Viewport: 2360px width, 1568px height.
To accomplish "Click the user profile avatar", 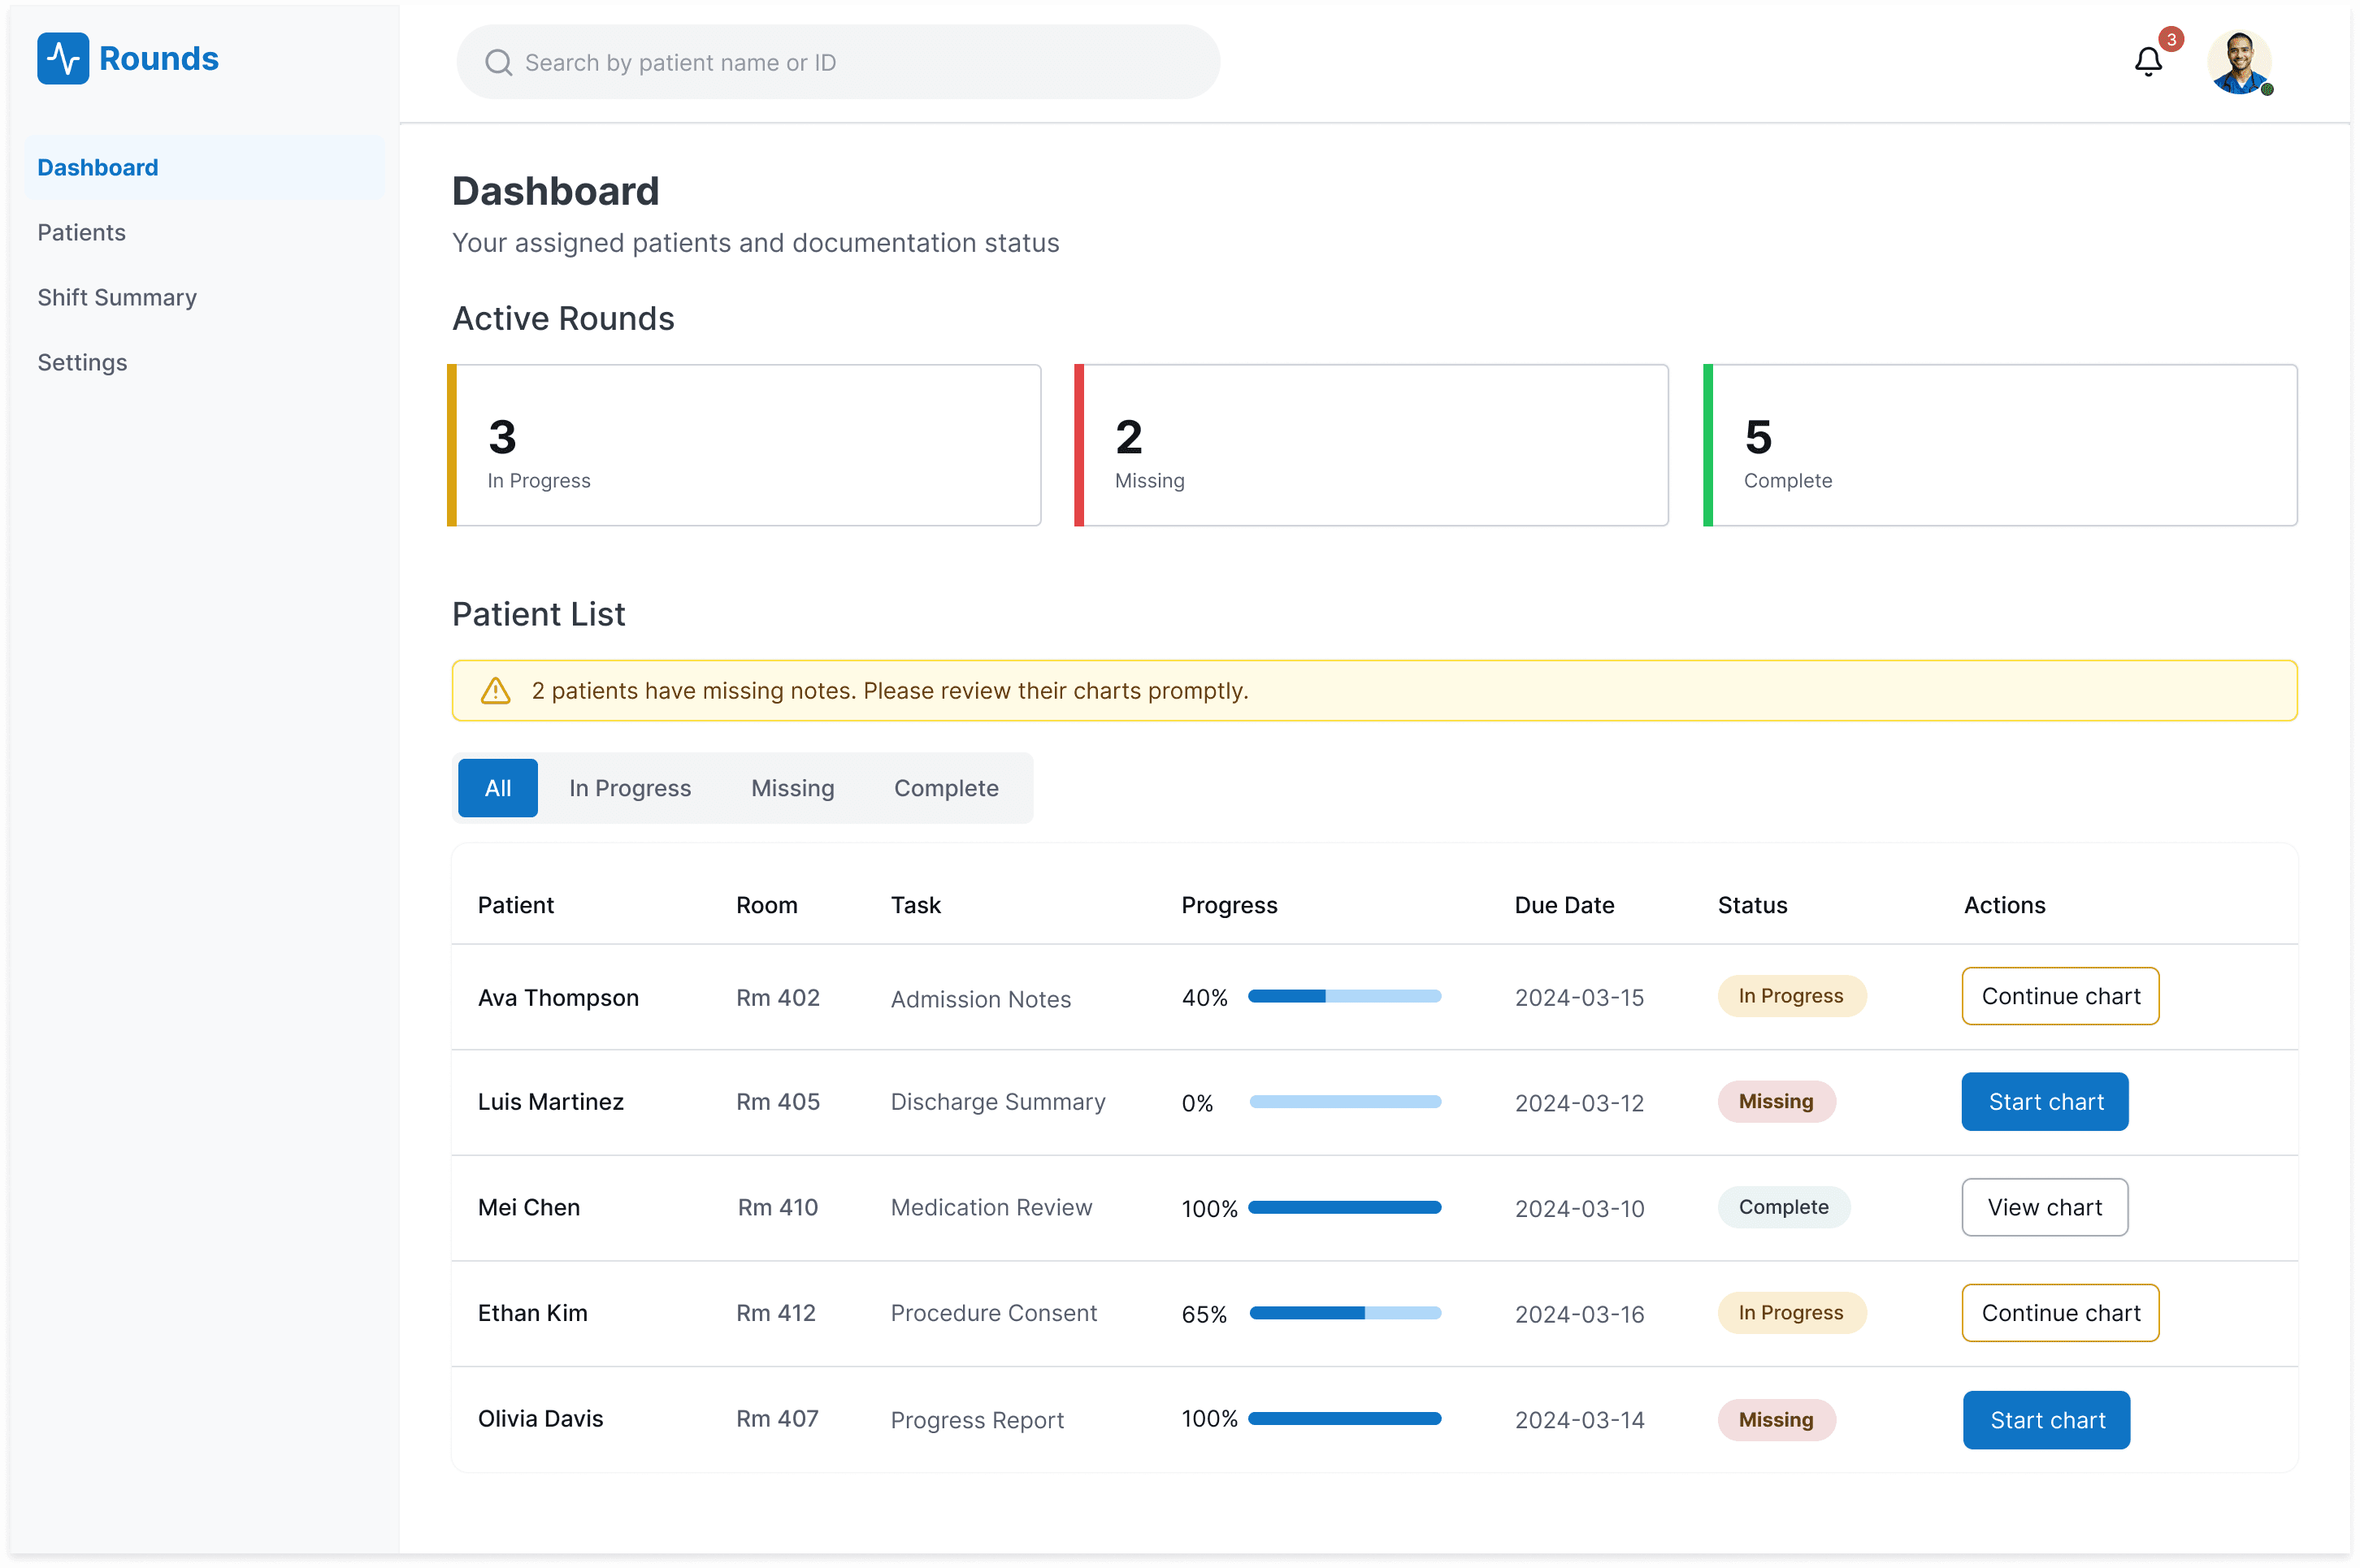I will point(2238,62).
